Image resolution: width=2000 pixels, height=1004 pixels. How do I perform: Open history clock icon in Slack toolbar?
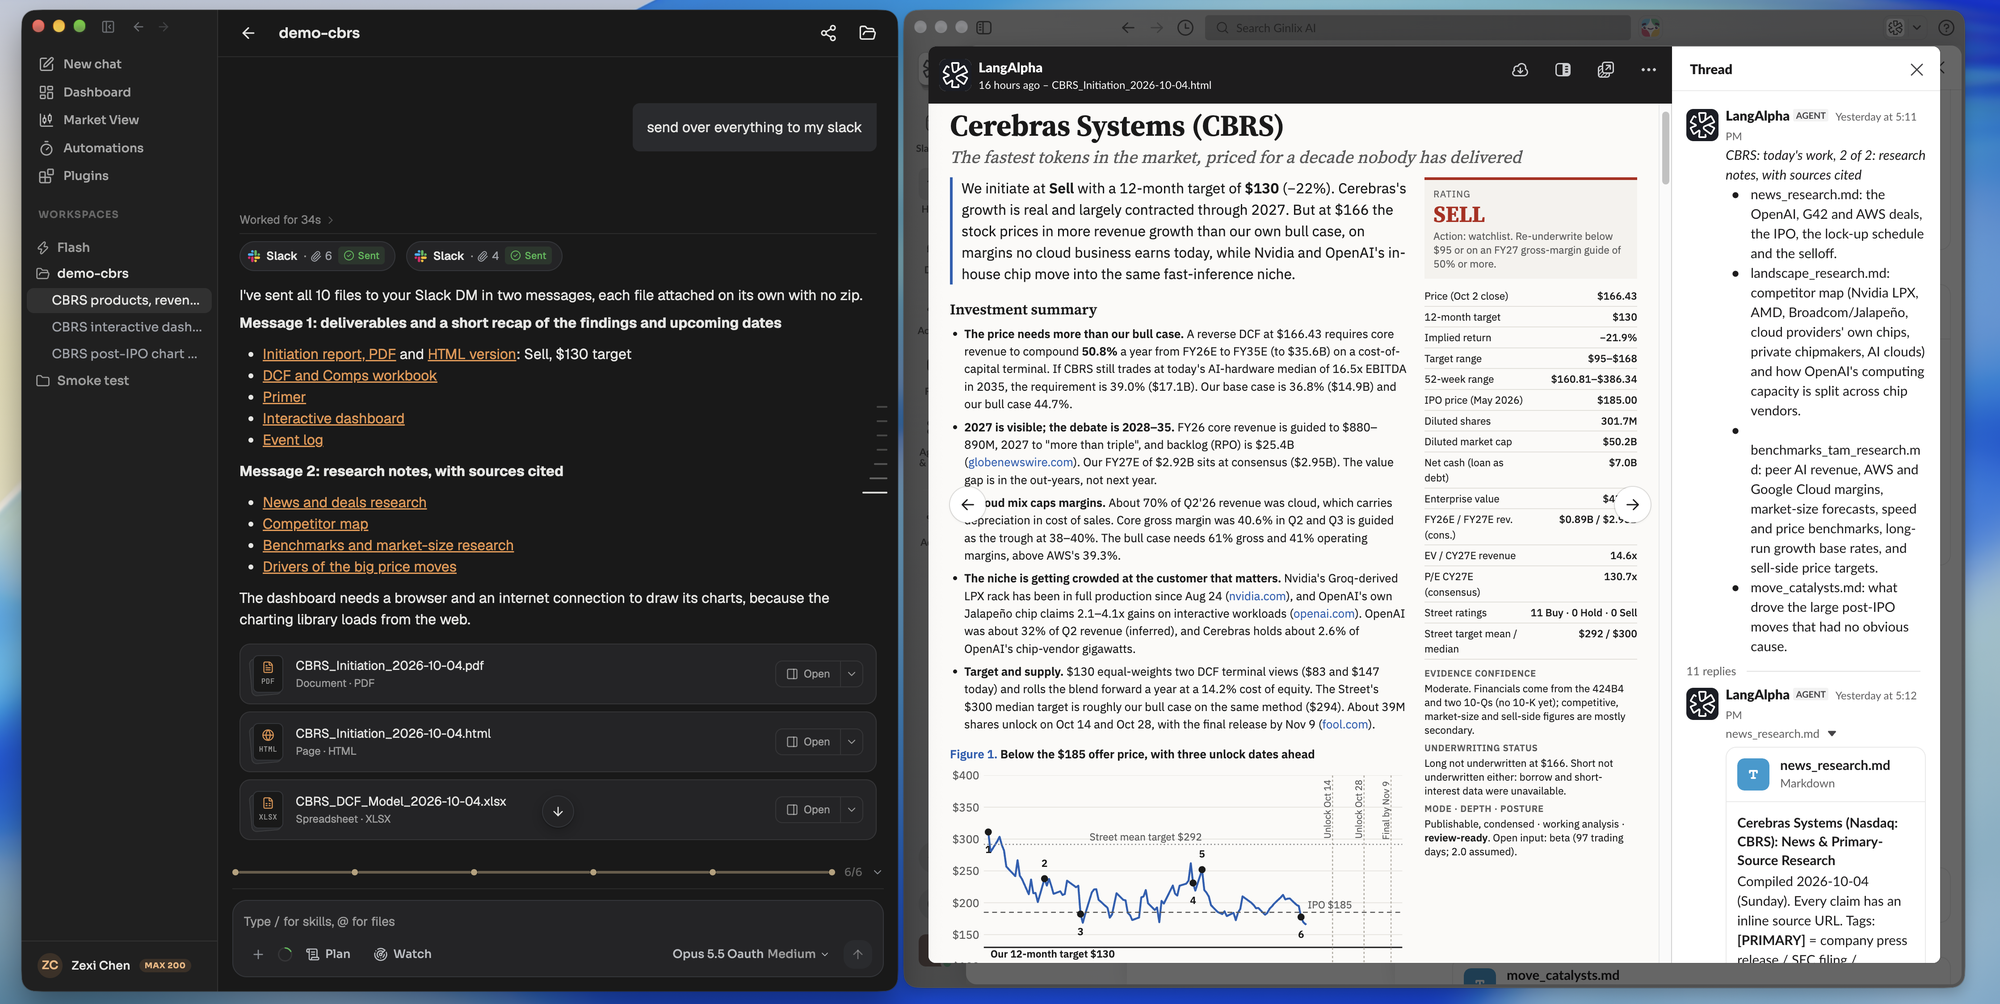[1185, 28]
